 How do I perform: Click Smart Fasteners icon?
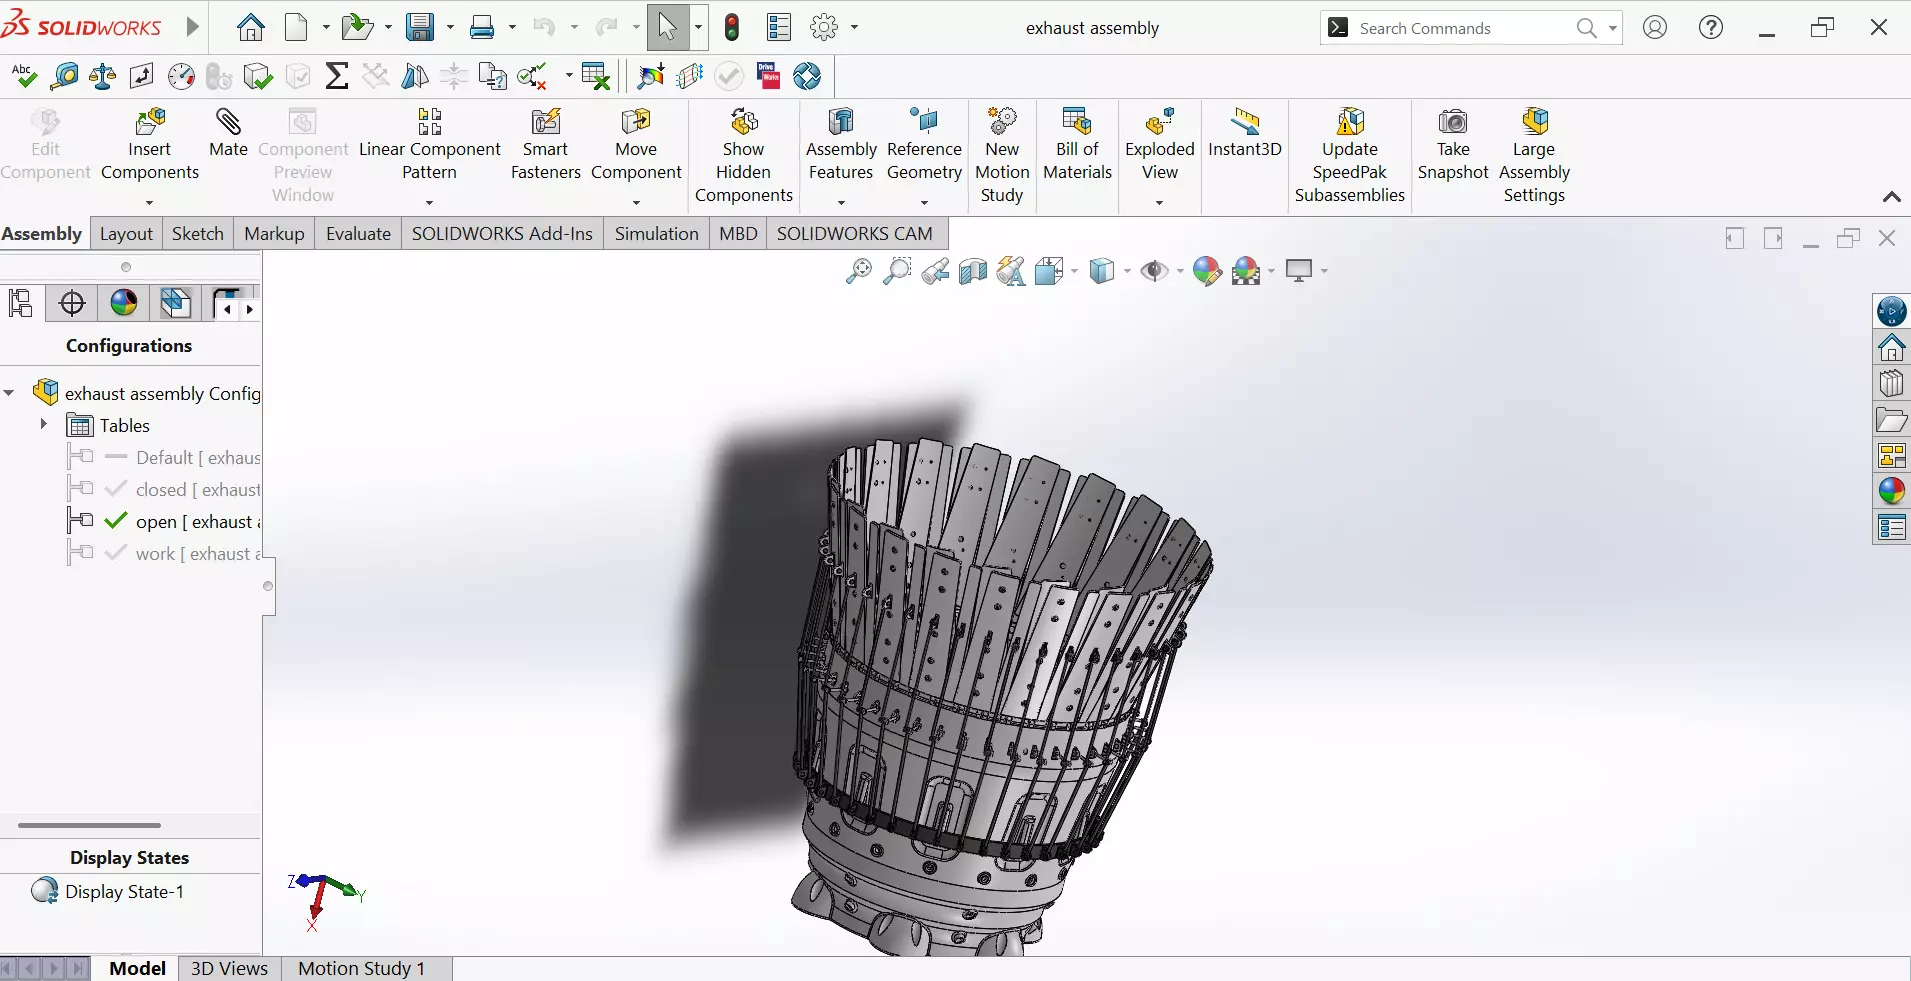click(x=545, y=123)
